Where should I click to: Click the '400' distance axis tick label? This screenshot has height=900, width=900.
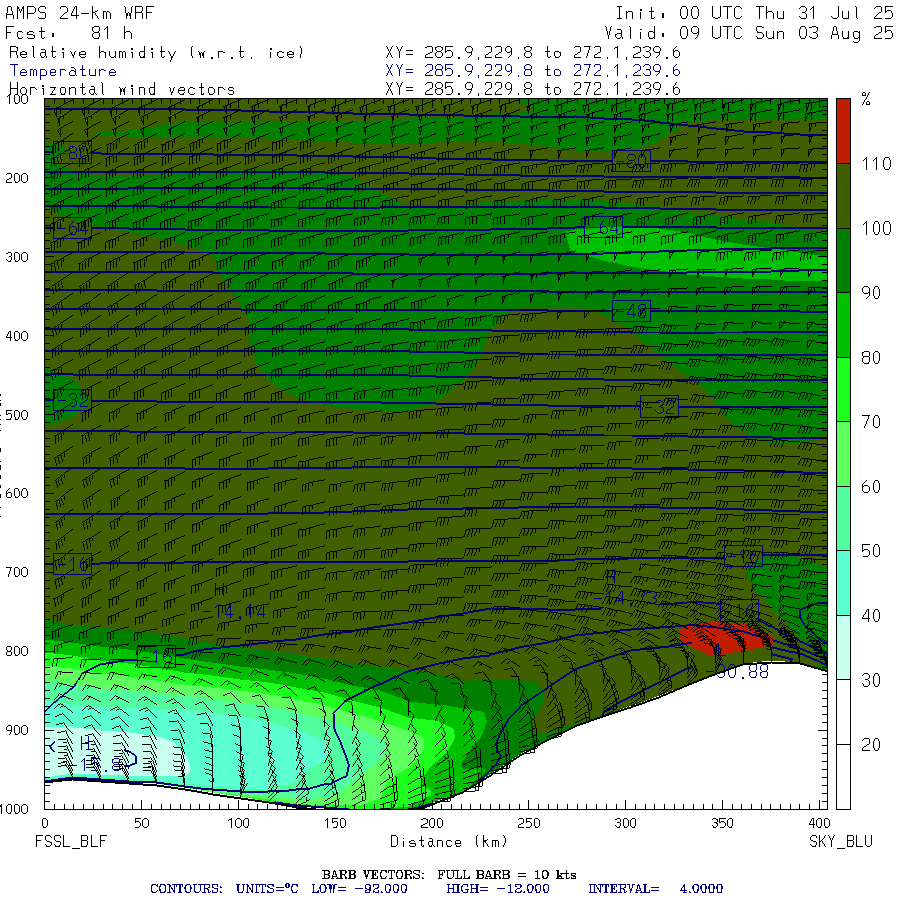[818, 823]
